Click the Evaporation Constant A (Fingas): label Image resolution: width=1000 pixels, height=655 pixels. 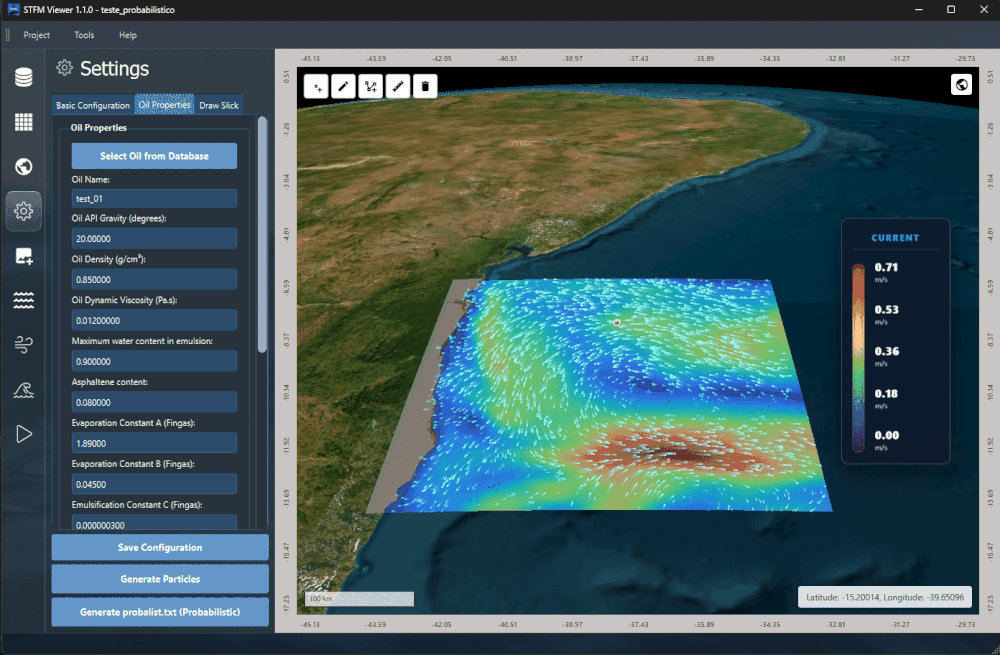pos(133,423)
